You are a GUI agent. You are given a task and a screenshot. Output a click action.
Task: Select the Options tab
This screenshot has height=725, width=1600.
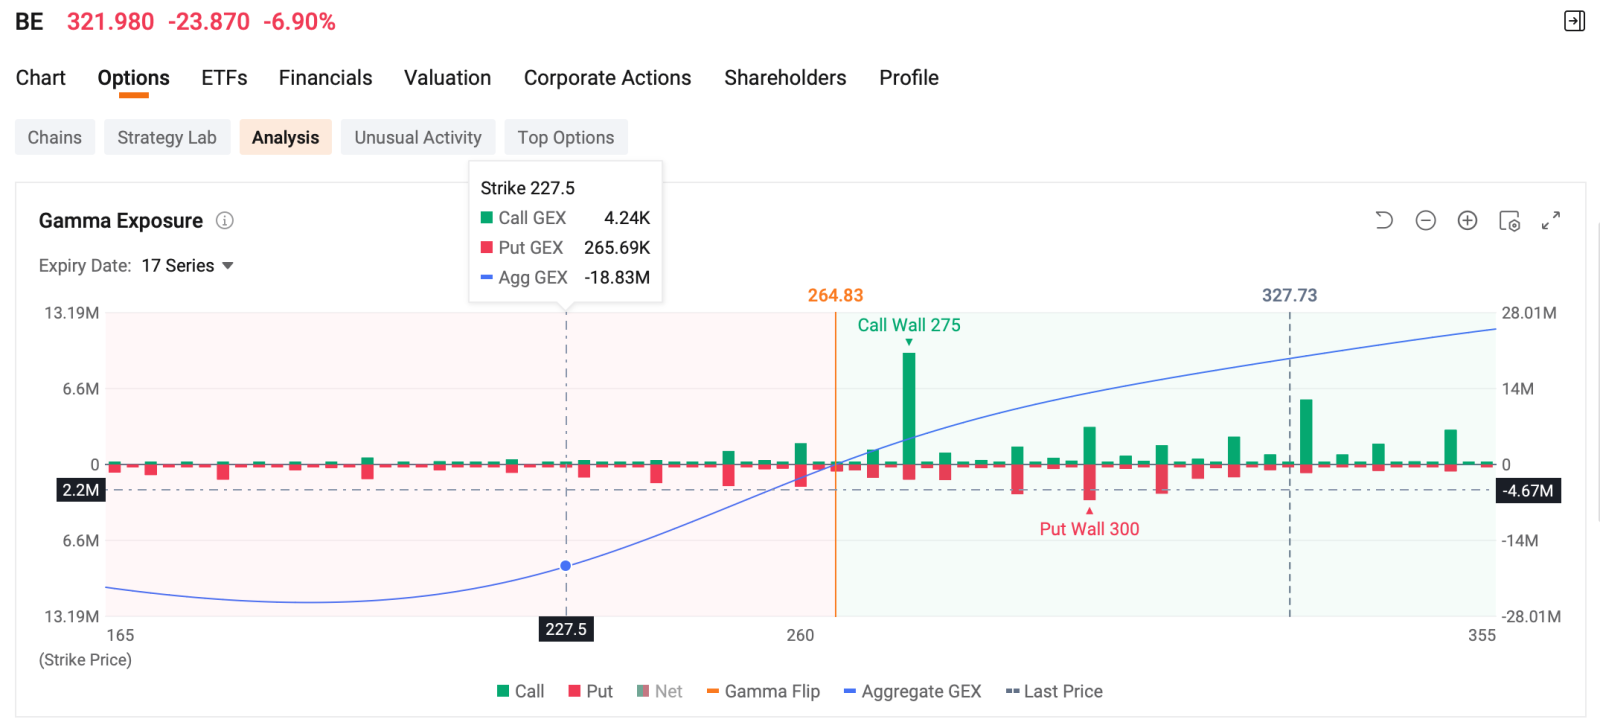click(x=133, y=78)
